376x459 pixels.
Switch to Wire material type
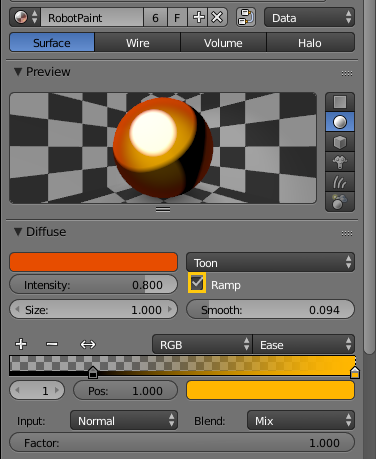coord(138,42)
